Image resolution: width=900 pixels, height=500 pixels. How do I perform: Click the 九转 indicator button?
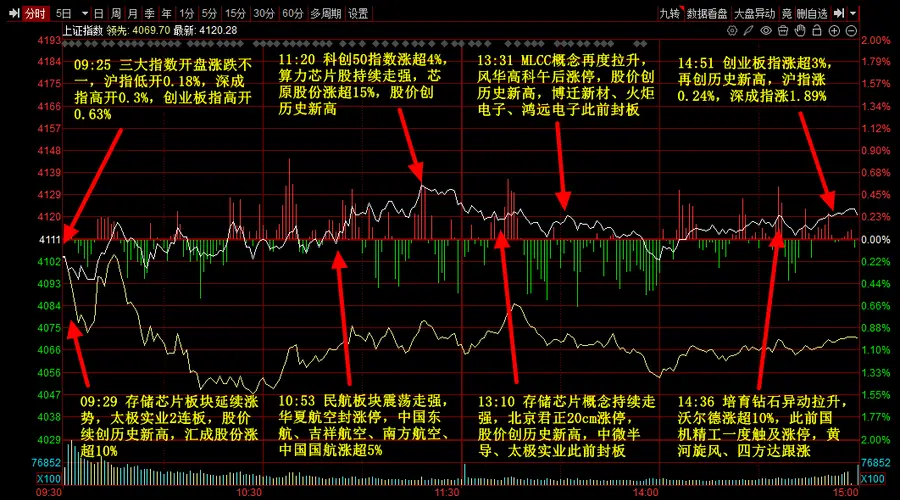[x=670, y=13]
